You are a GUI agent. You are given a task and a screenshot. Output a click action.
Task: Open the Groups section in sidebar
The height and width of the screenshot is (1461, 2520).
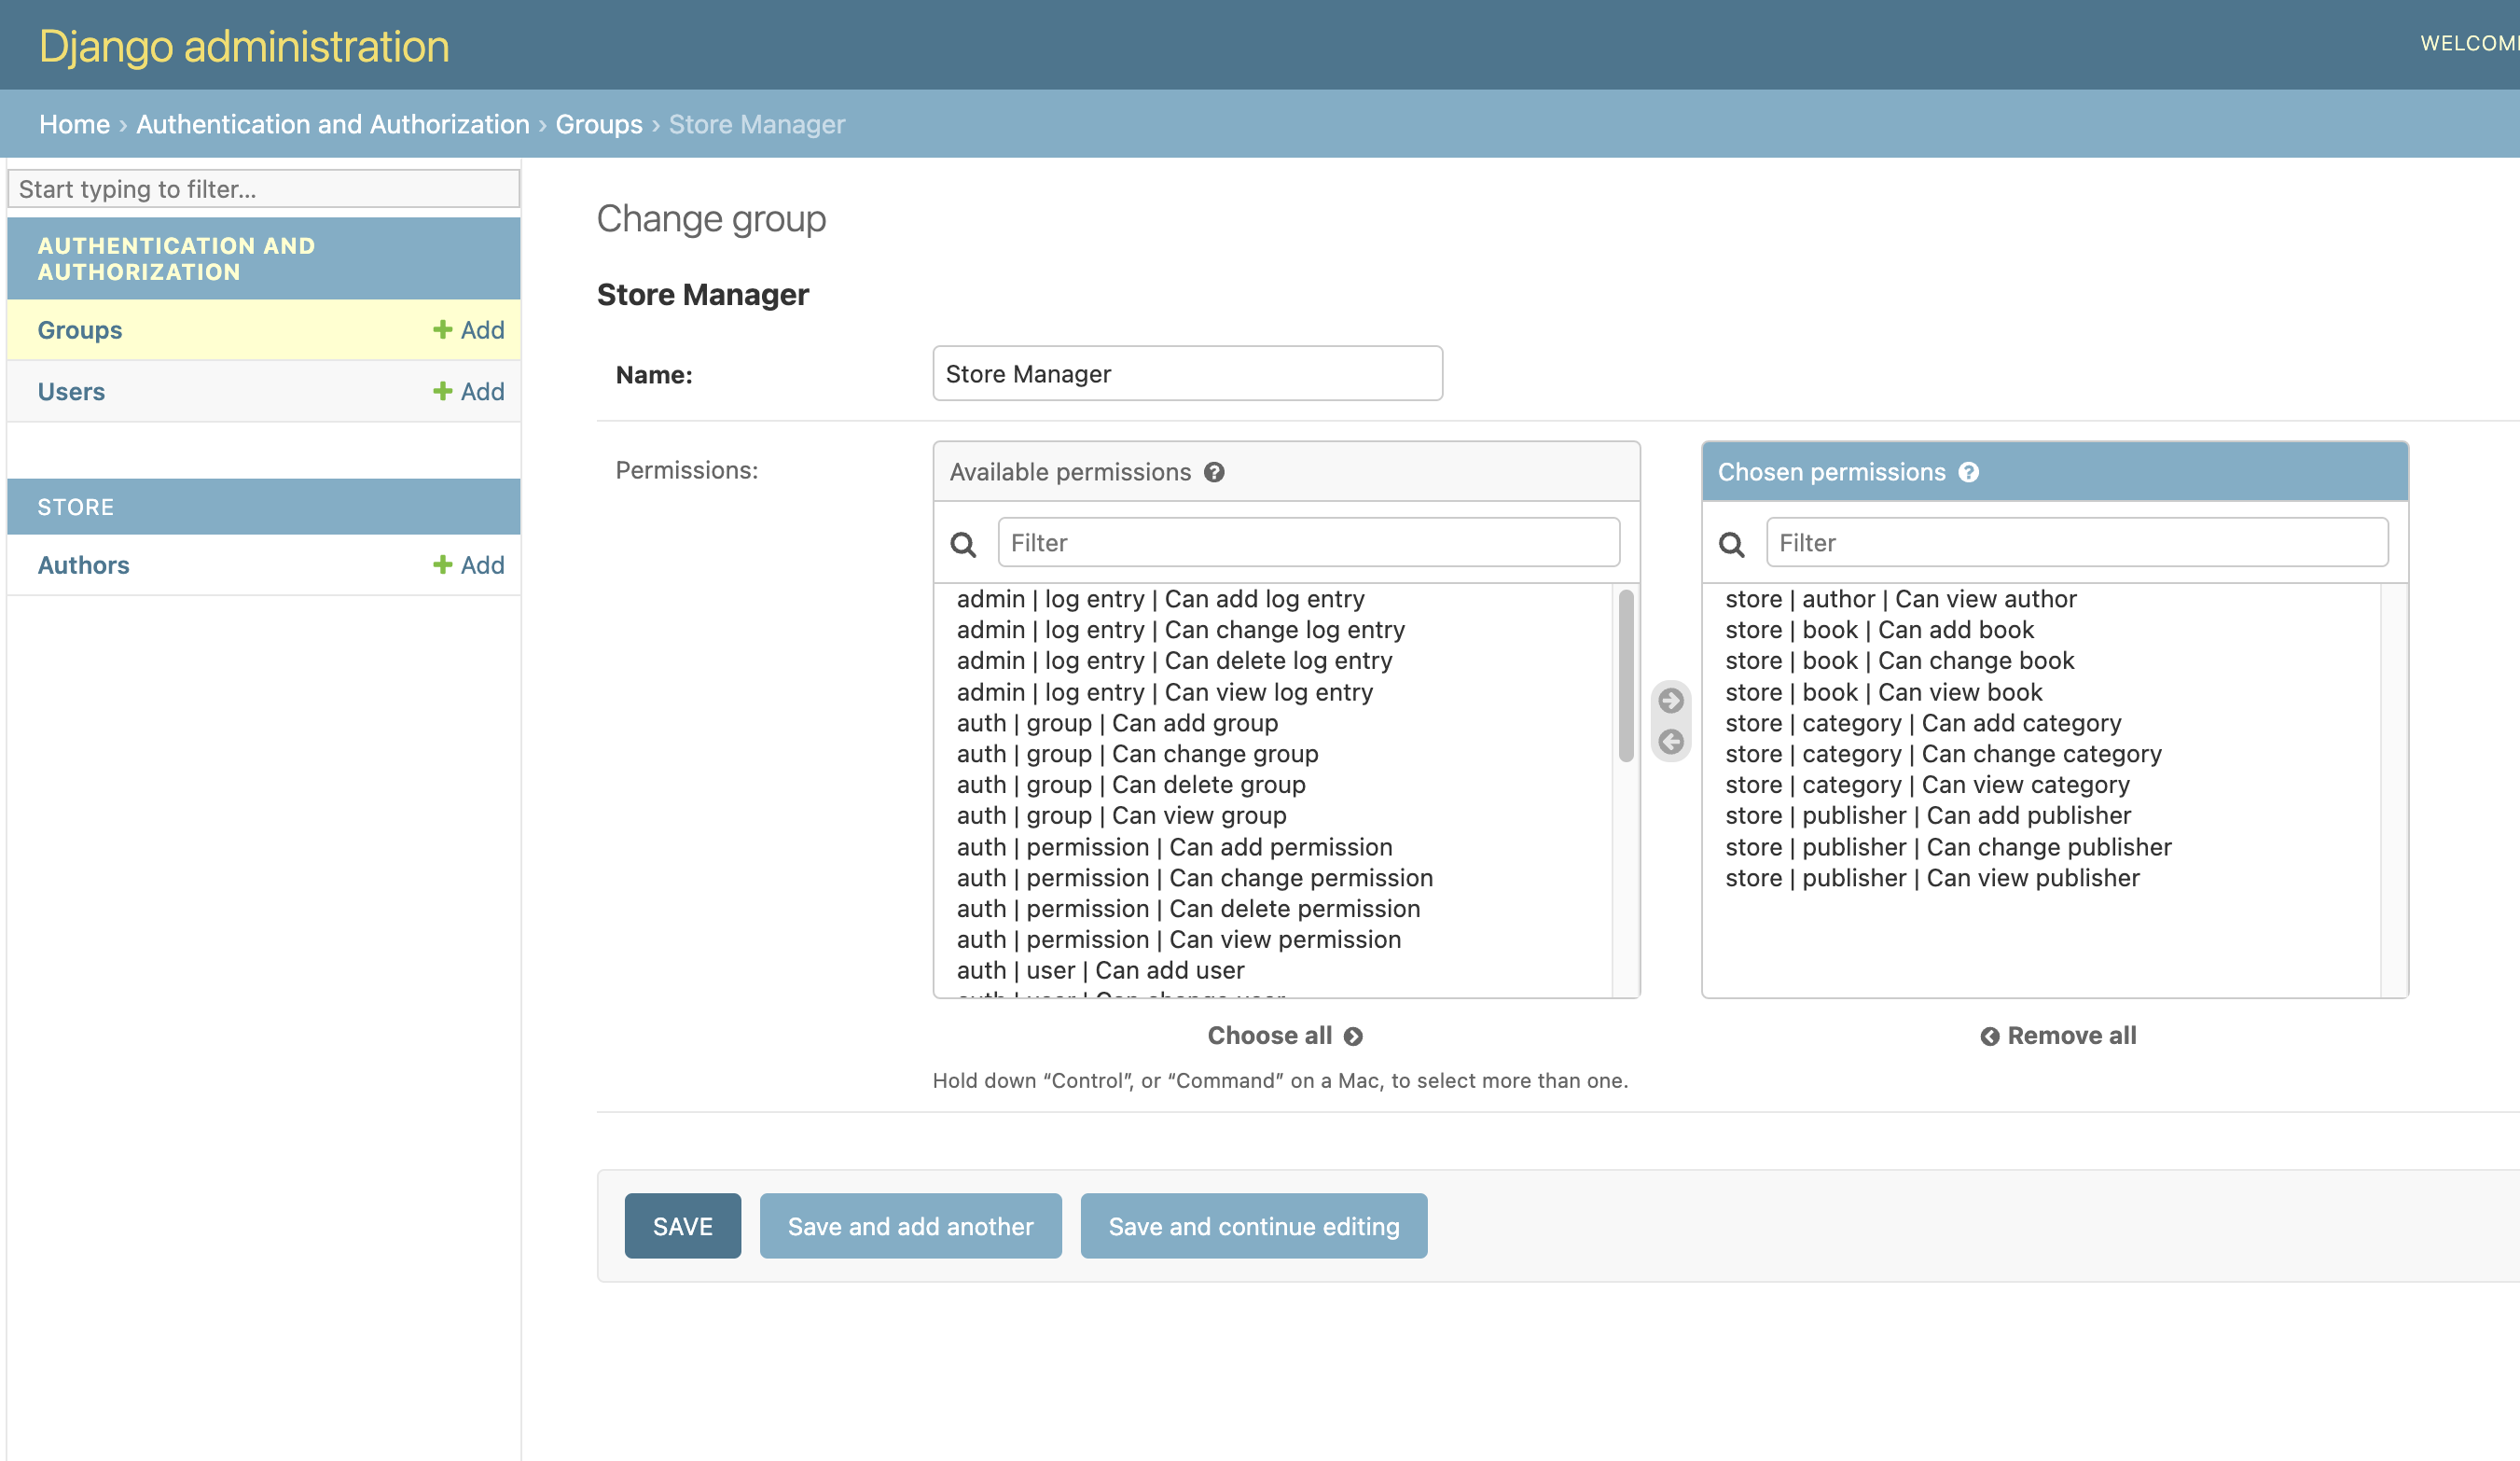pyautogui.click(x=80, y=328)
